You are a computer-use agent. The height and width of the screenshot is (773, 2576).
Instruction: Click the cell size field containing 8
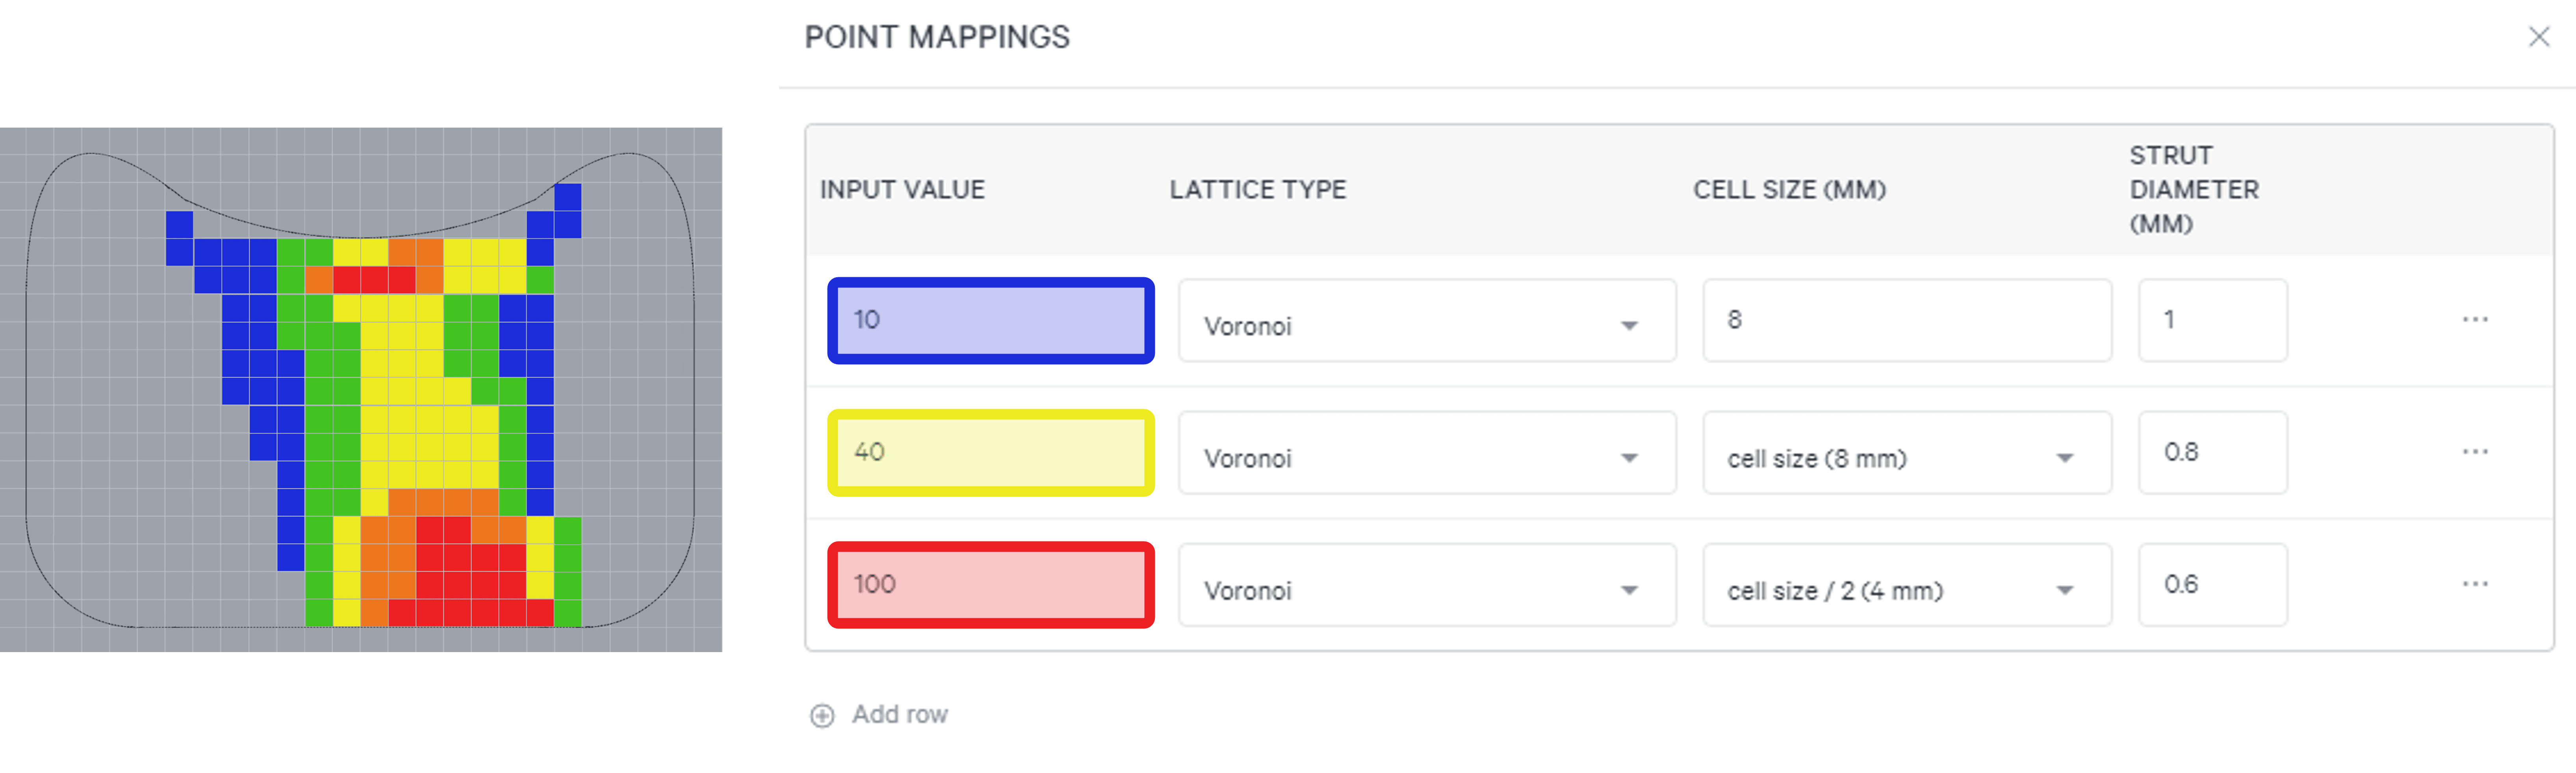click(1907, 321)
